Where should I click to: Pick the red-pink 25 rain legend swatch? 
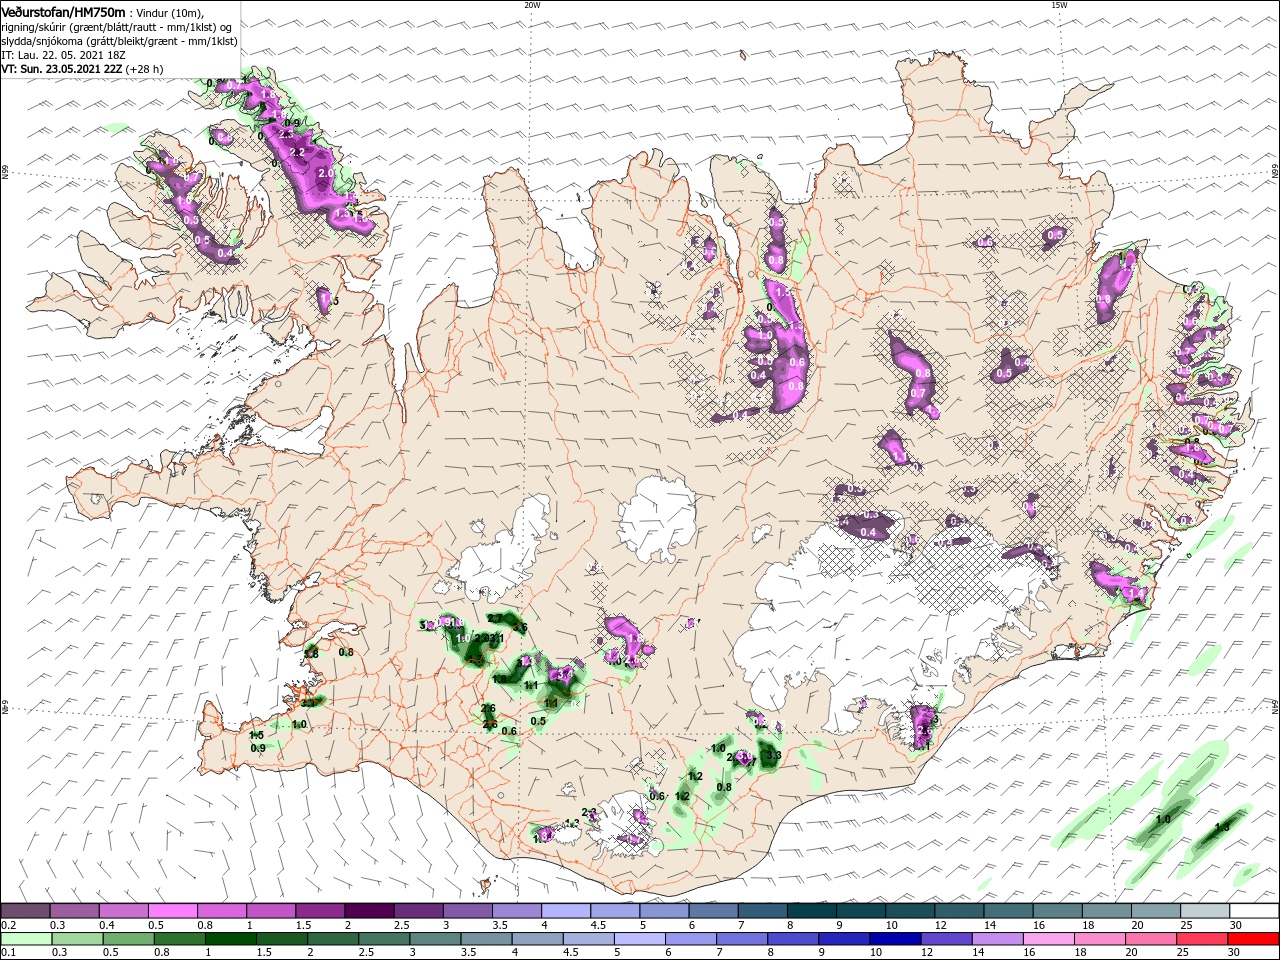click(1202, 939)
